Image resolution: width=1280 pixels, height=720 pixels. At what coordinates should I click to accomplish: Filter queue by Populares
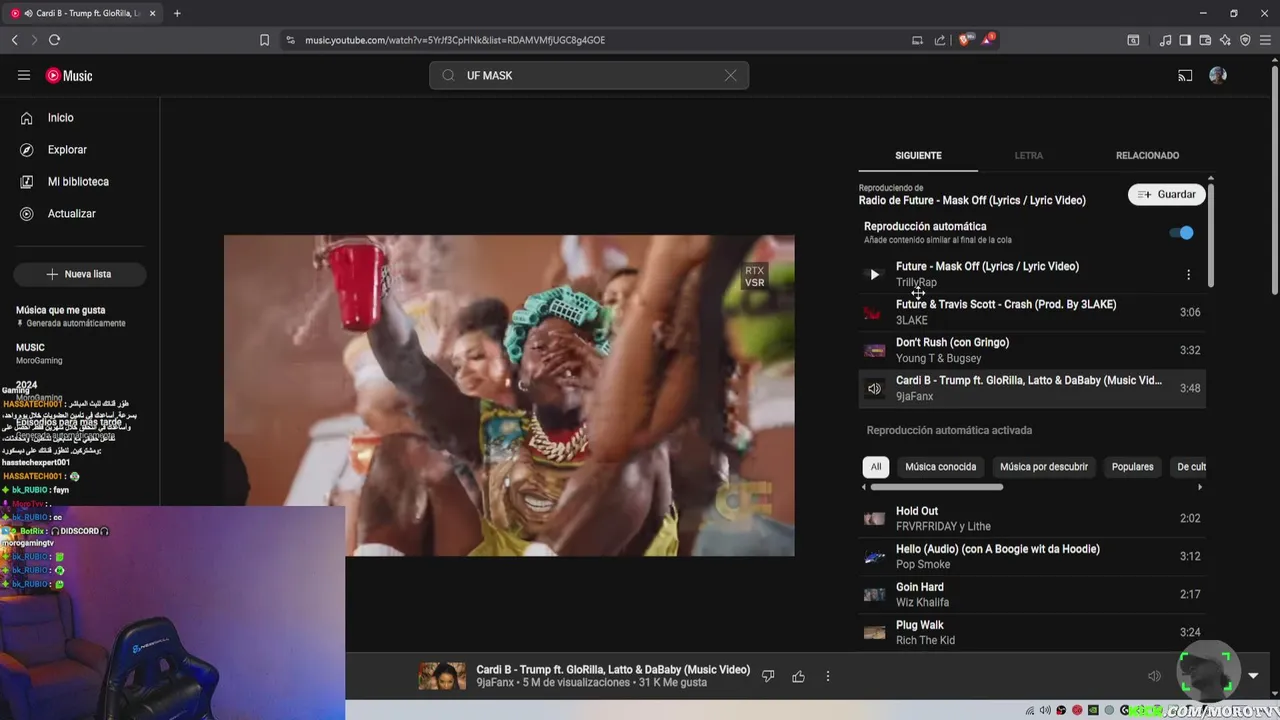[x=1132, y=467]
